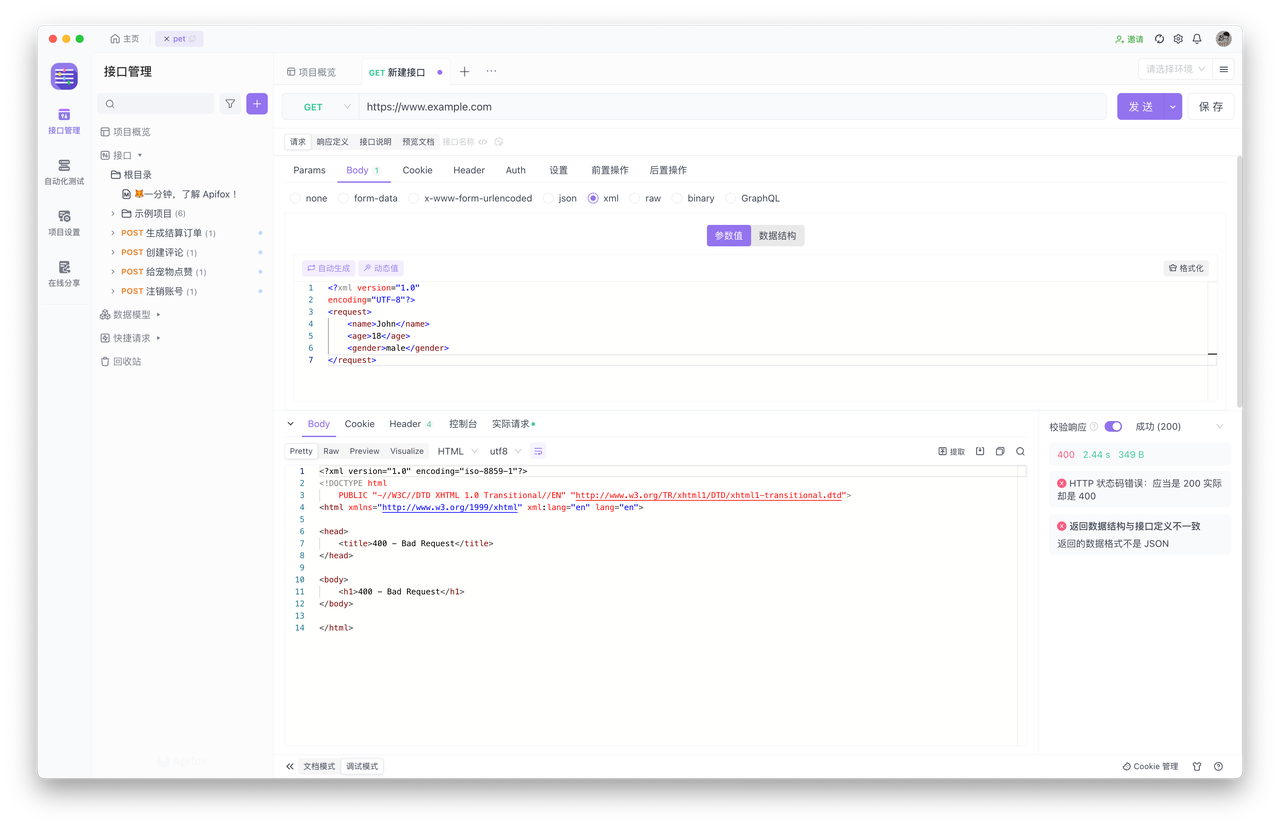Click the purple plus button to add an API
This screenshot has width=1280, height=828.
tap(257, 103)
